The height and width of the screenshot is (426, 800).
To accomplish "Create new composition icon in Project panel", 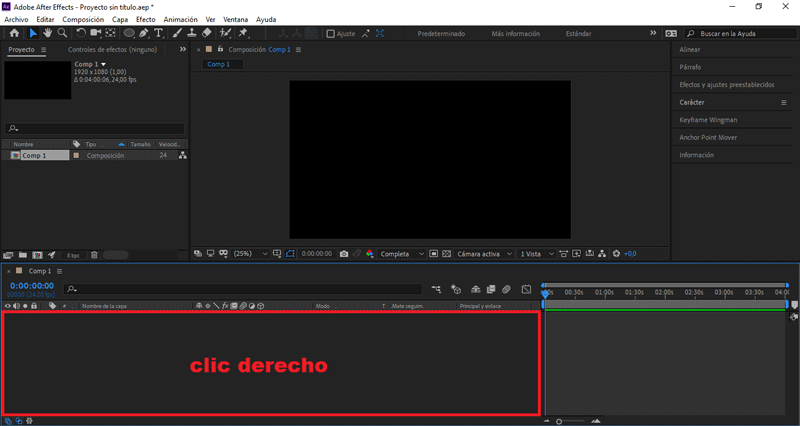I will (x=37, y=255).
